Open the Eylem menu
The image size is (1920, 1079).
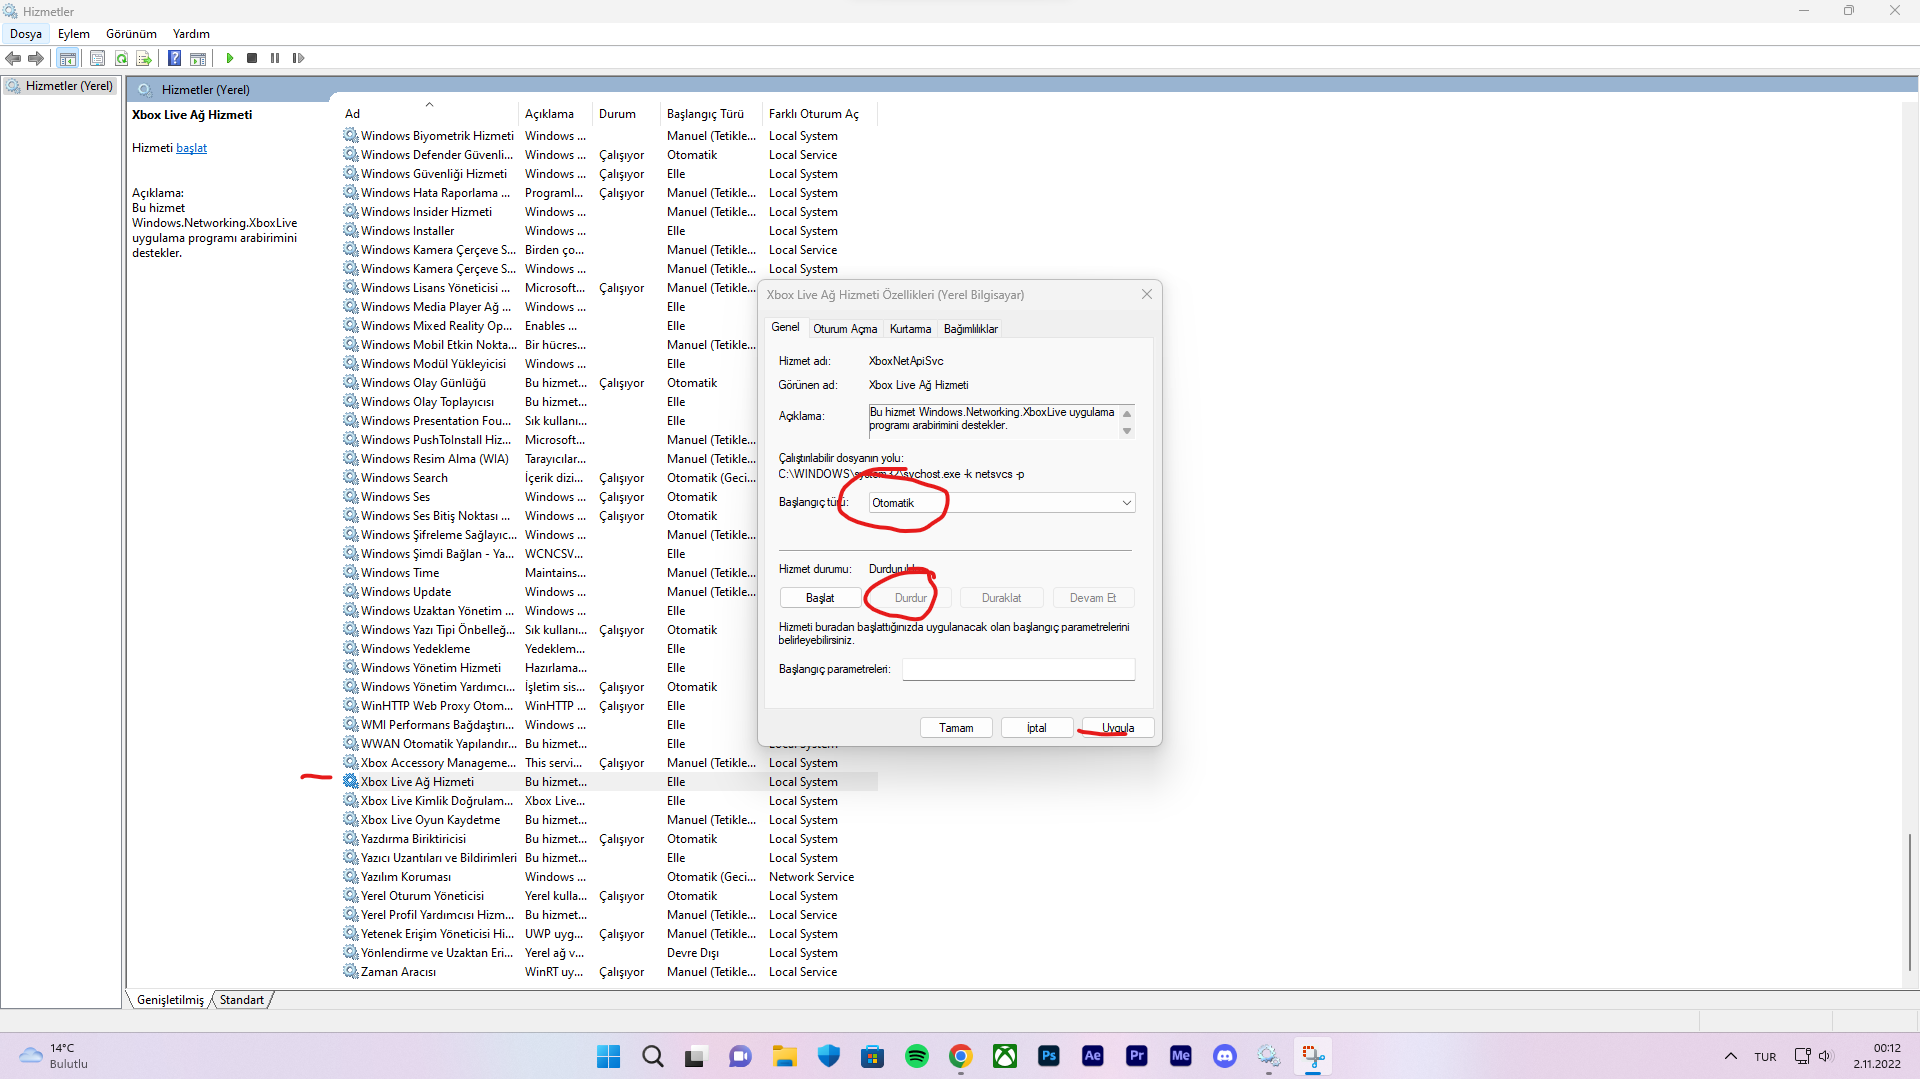pos(74,34)
